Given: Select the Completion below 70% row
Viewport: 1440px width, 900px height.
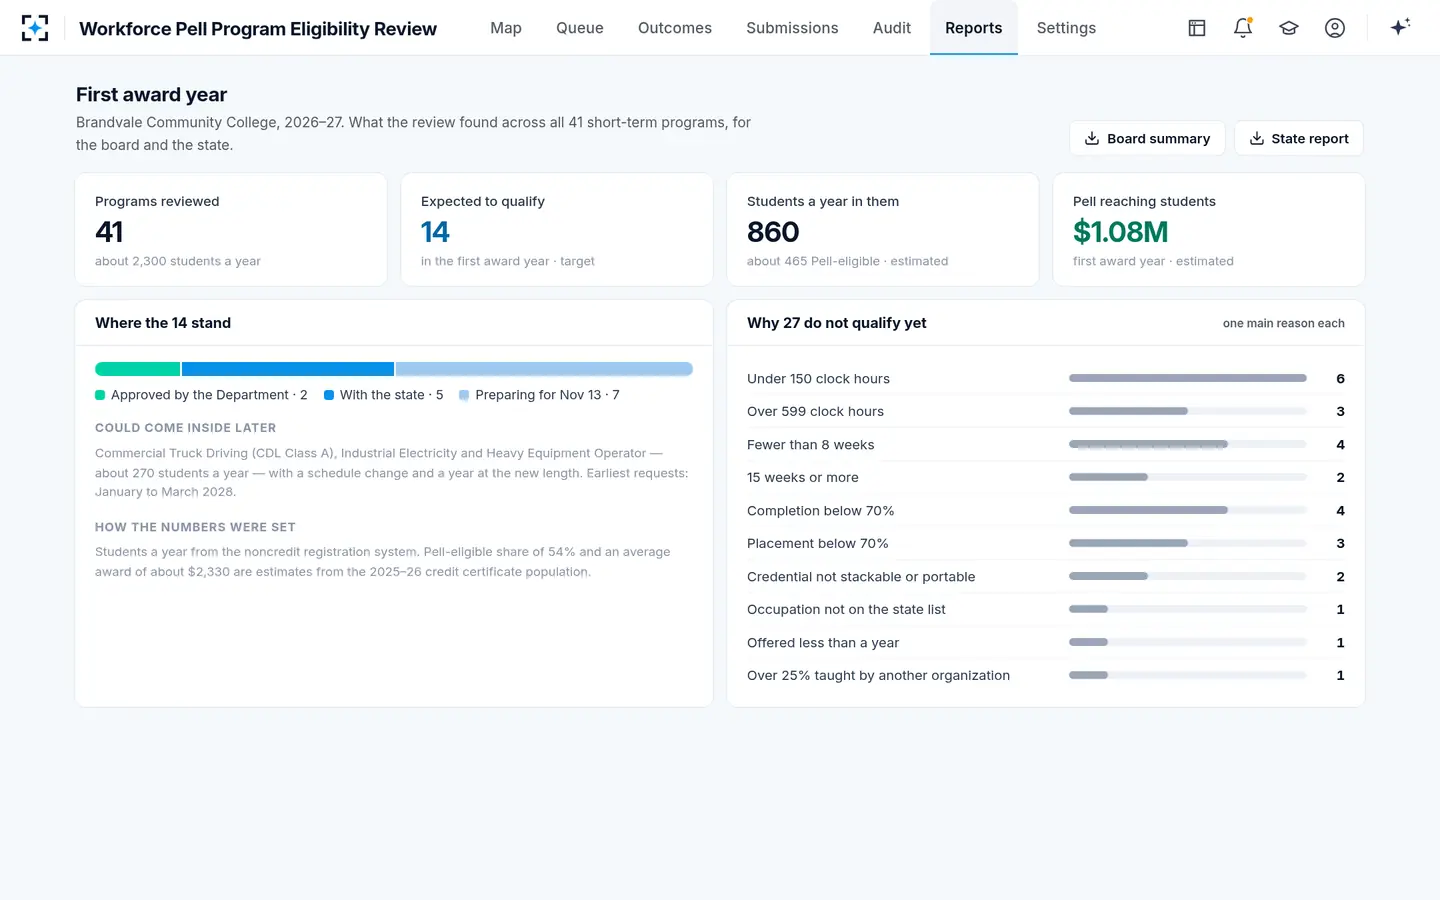Looking at the screenshot, I should [1046, 510].
